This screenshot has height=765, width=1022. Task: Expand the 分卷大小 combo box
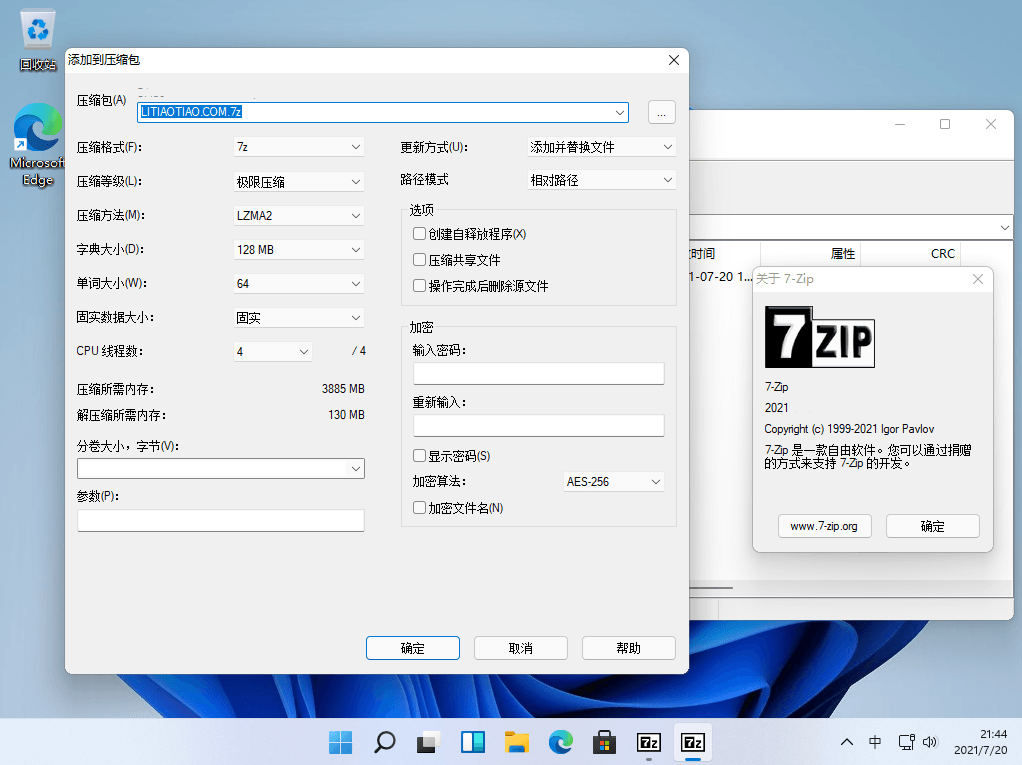point(356,469)
